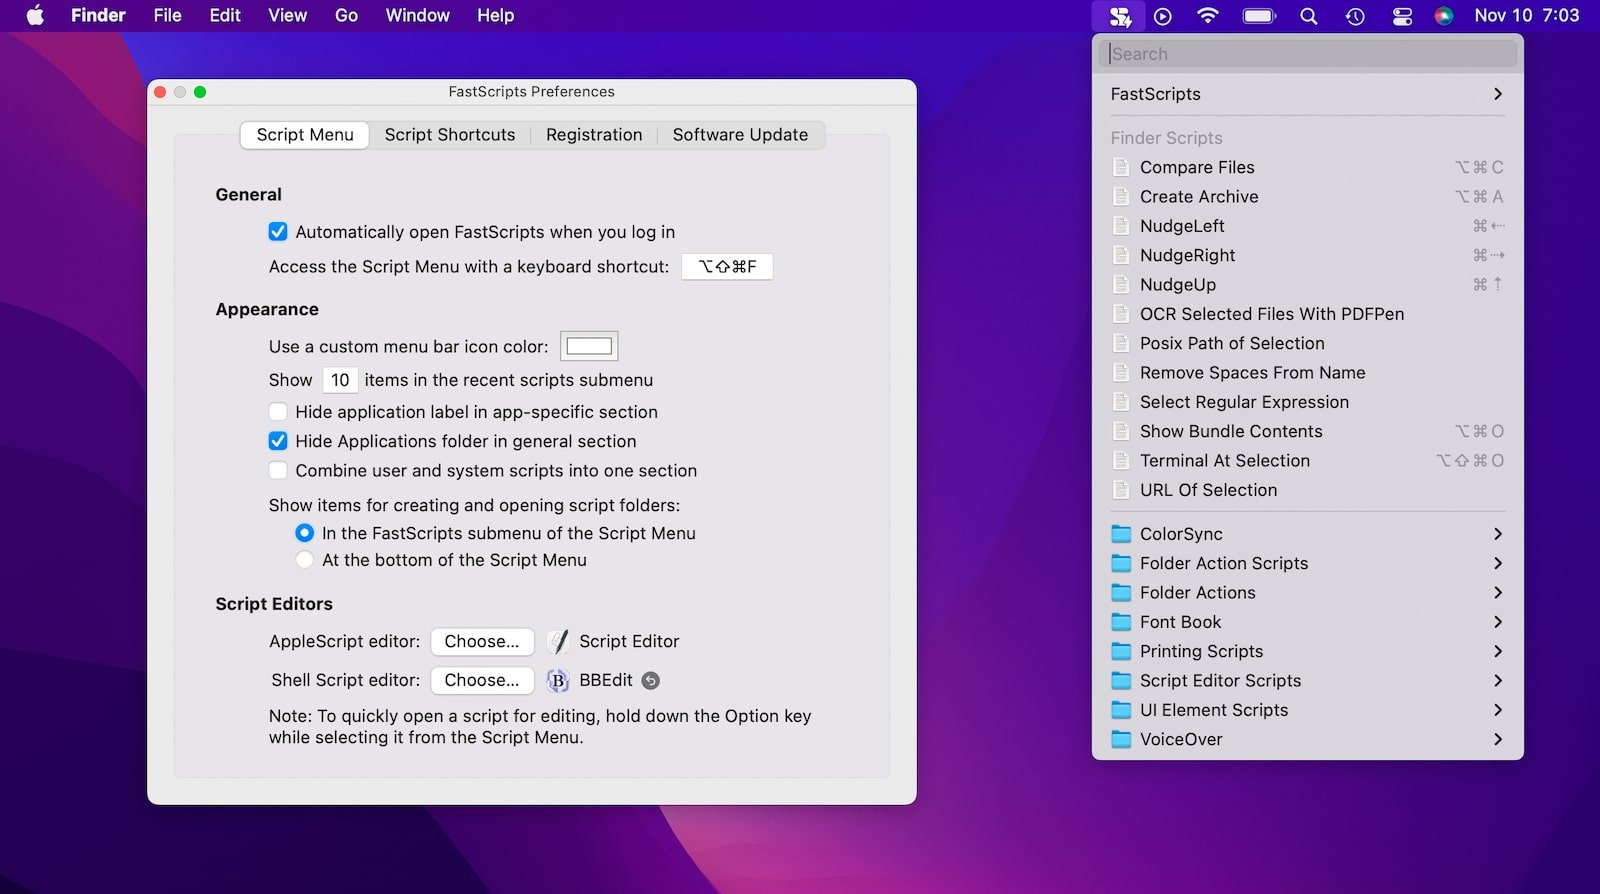Switch to the Script Shortcuts tab

tap(450, 135)
